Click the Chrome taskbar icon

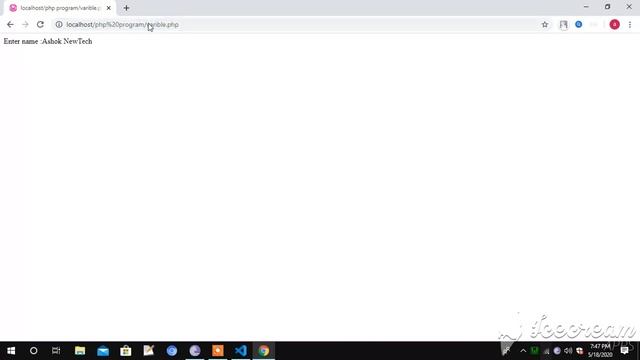click(264, 351)
